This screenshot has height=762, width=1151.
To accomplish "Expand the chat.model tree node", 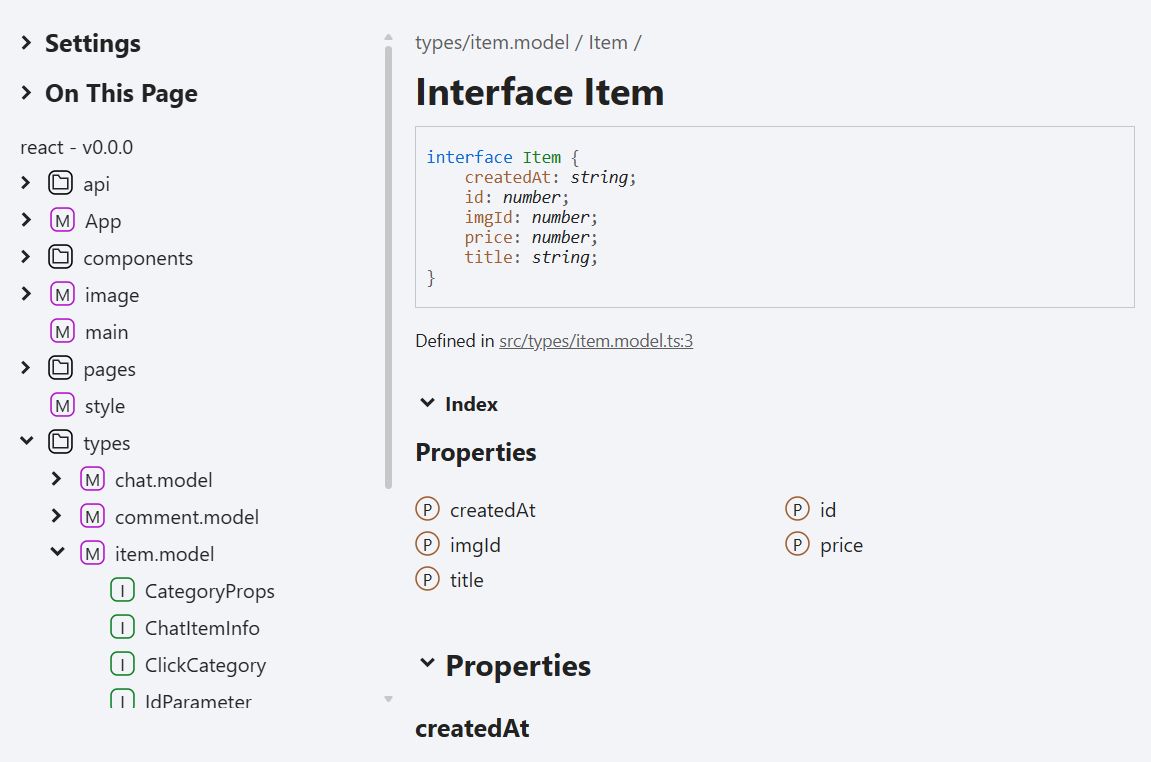I will [57, 479].
